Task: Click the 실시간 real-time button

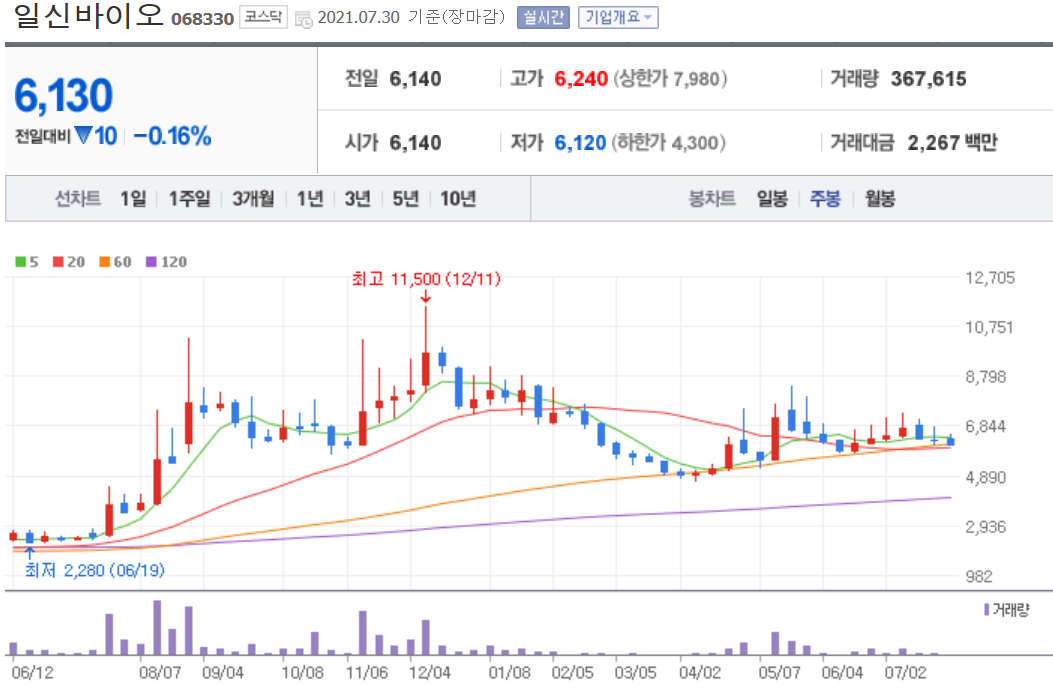Action: pyautogui.click(x=543, y=17)
